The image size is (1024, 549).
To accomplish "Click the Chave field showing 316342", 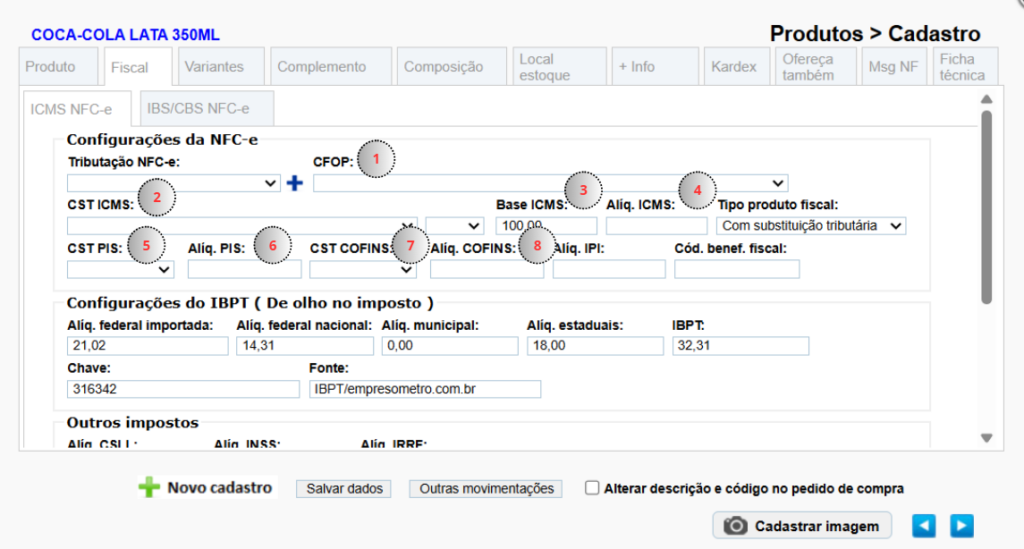I will [x=183, y=389].
